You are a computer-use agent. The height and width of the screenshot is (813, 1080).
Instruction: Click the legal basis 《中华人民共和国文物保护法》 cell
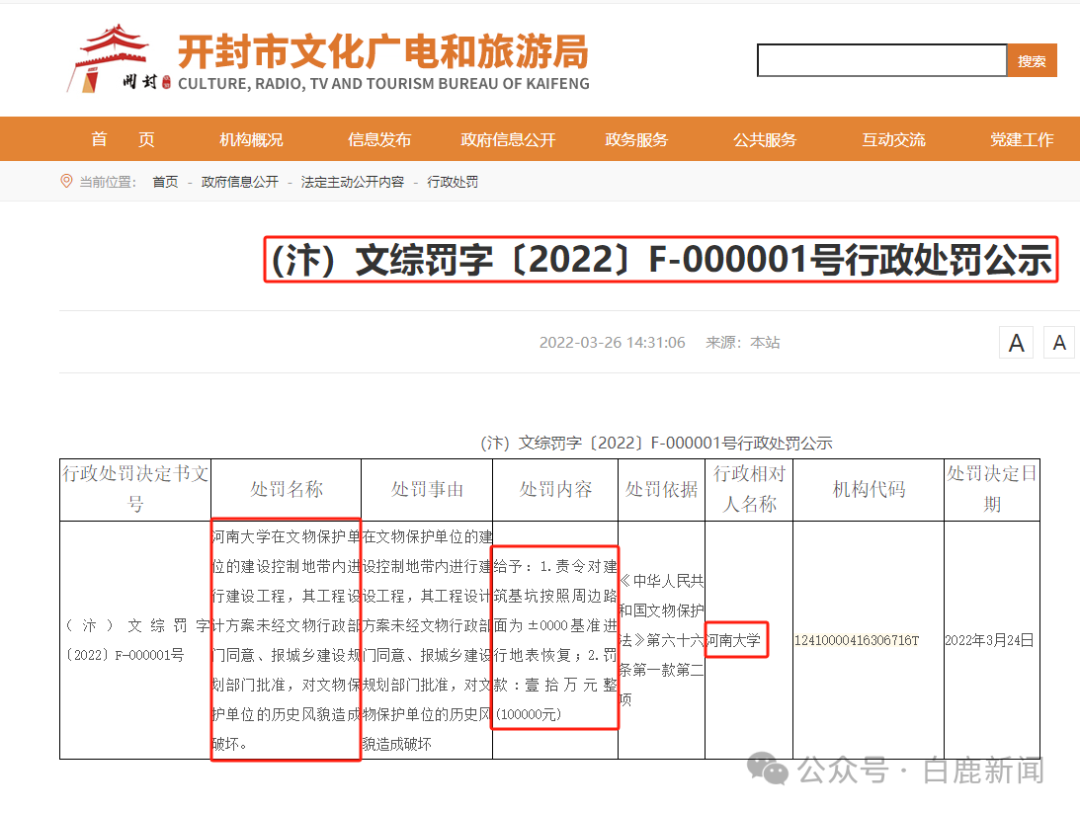click(x=661, y=640)
